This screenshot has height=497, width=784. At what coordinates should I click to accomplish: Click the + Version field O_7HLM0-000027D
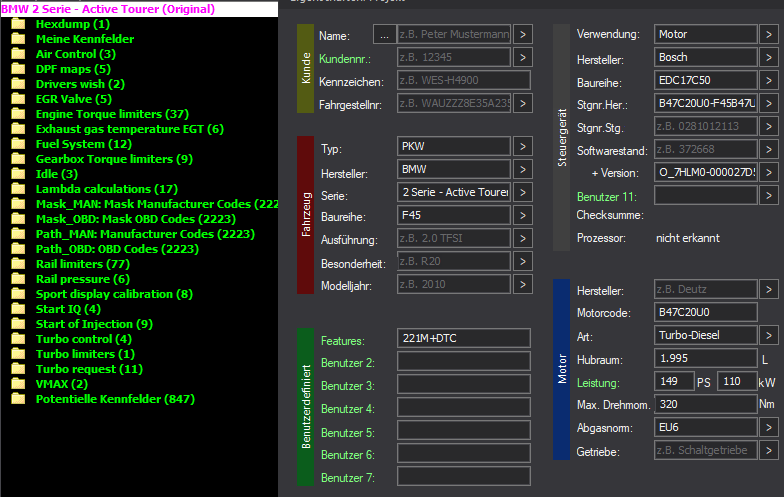point(706,172)
